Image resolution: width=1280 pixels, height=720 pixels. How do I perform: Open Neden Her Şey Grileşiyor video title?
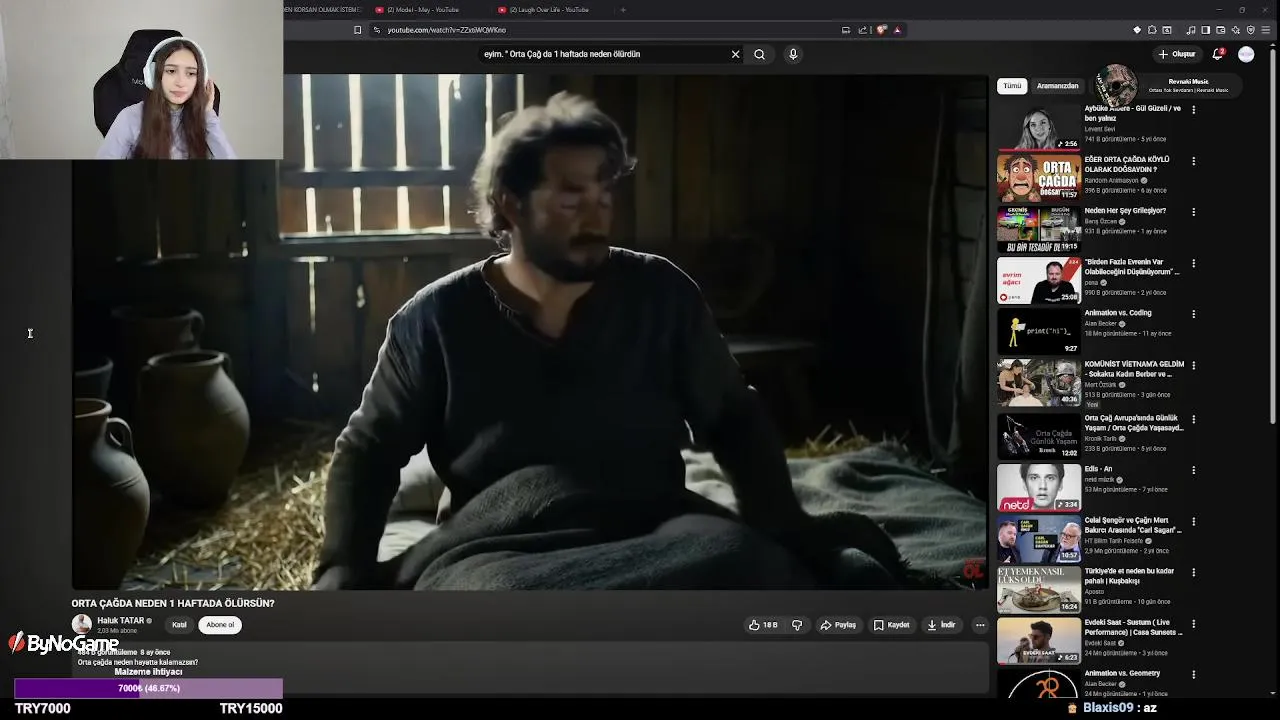click(x=1125, y=211)
